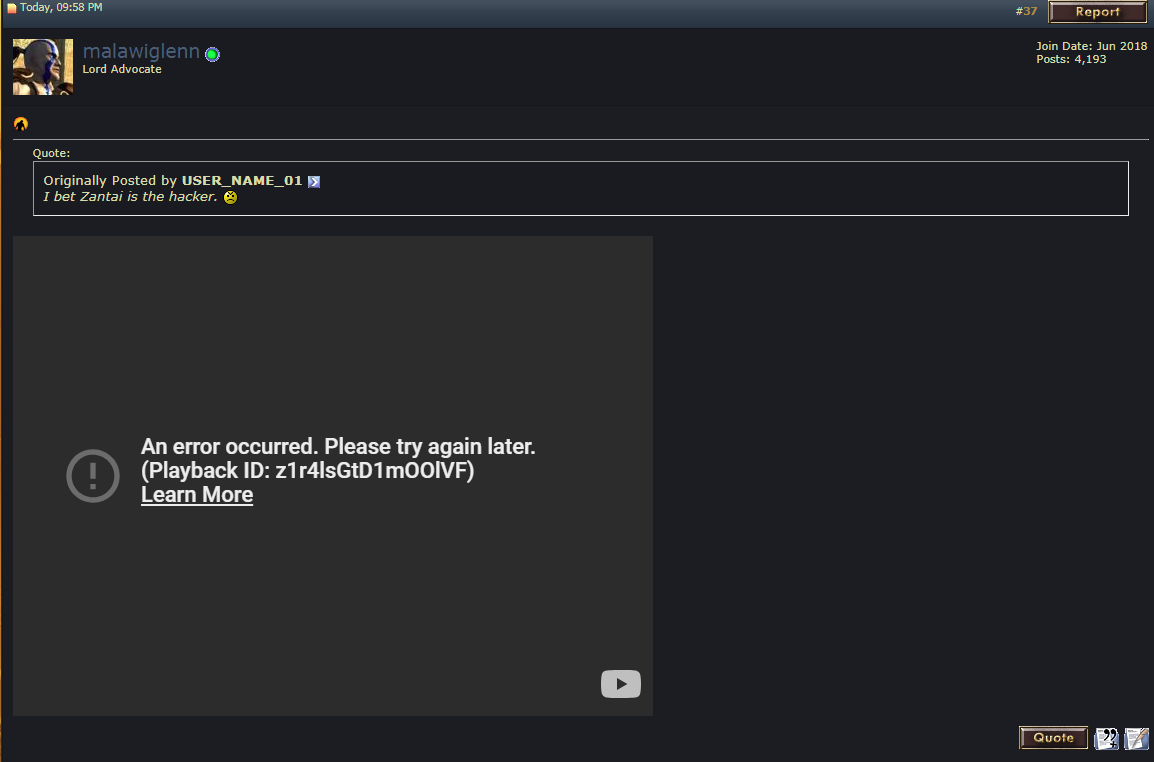The width and height of the screenshot is (1154, 762).
Task: Open the post #37 permalink
Action: tap(1026, 11)
